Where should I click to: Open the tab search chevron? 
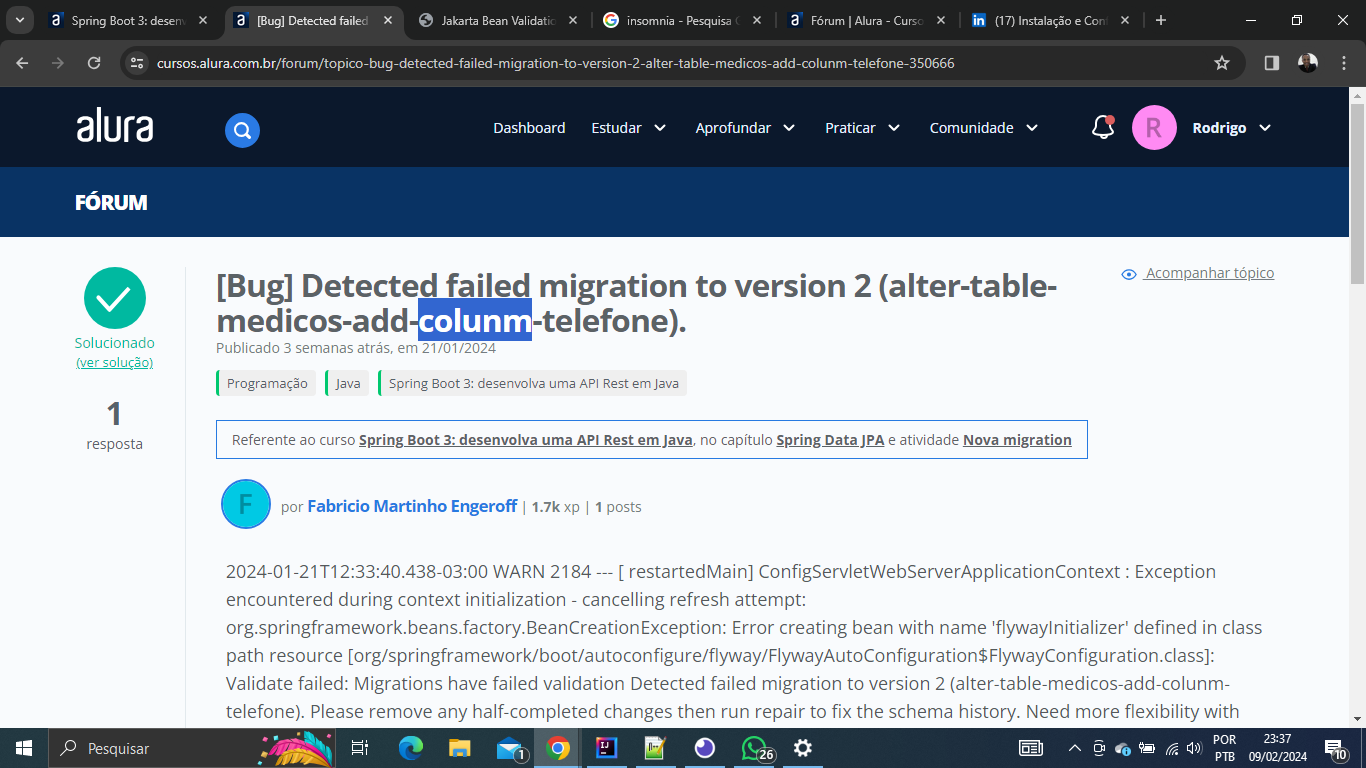click(x=19, y=20)
